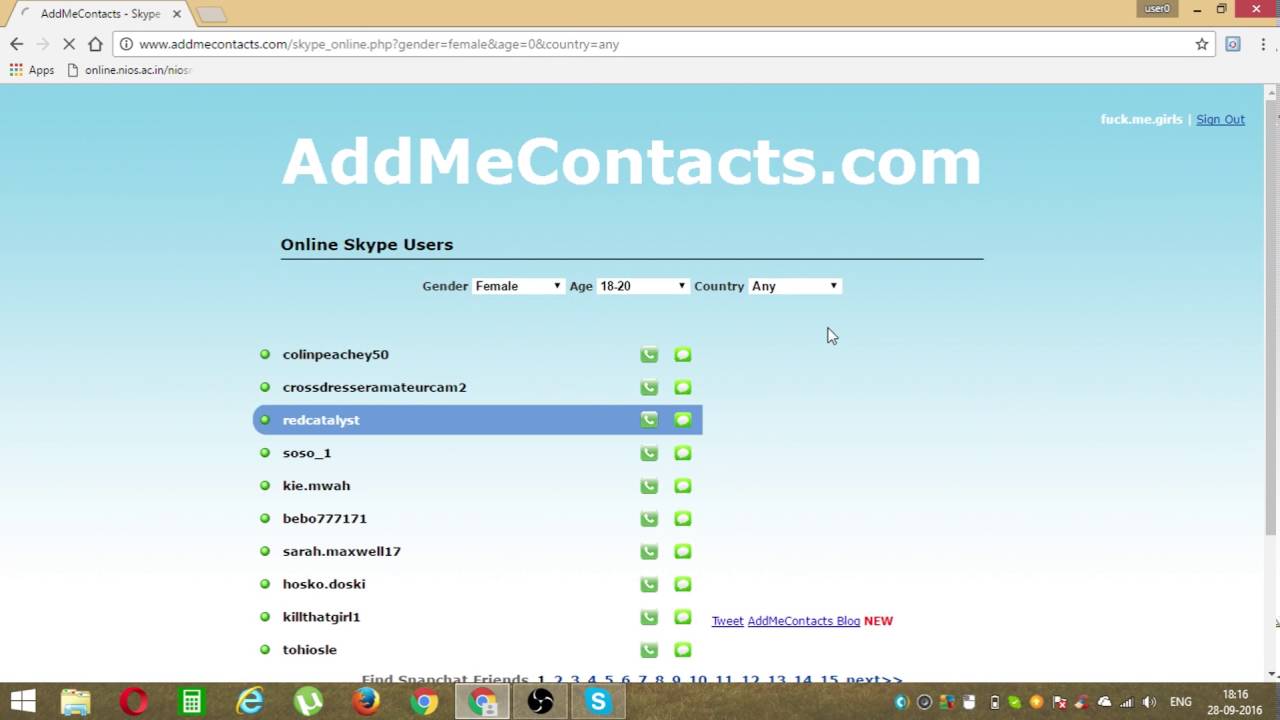
Task: Bookmark this page with the star
Action: click(x=1202, y=44)
